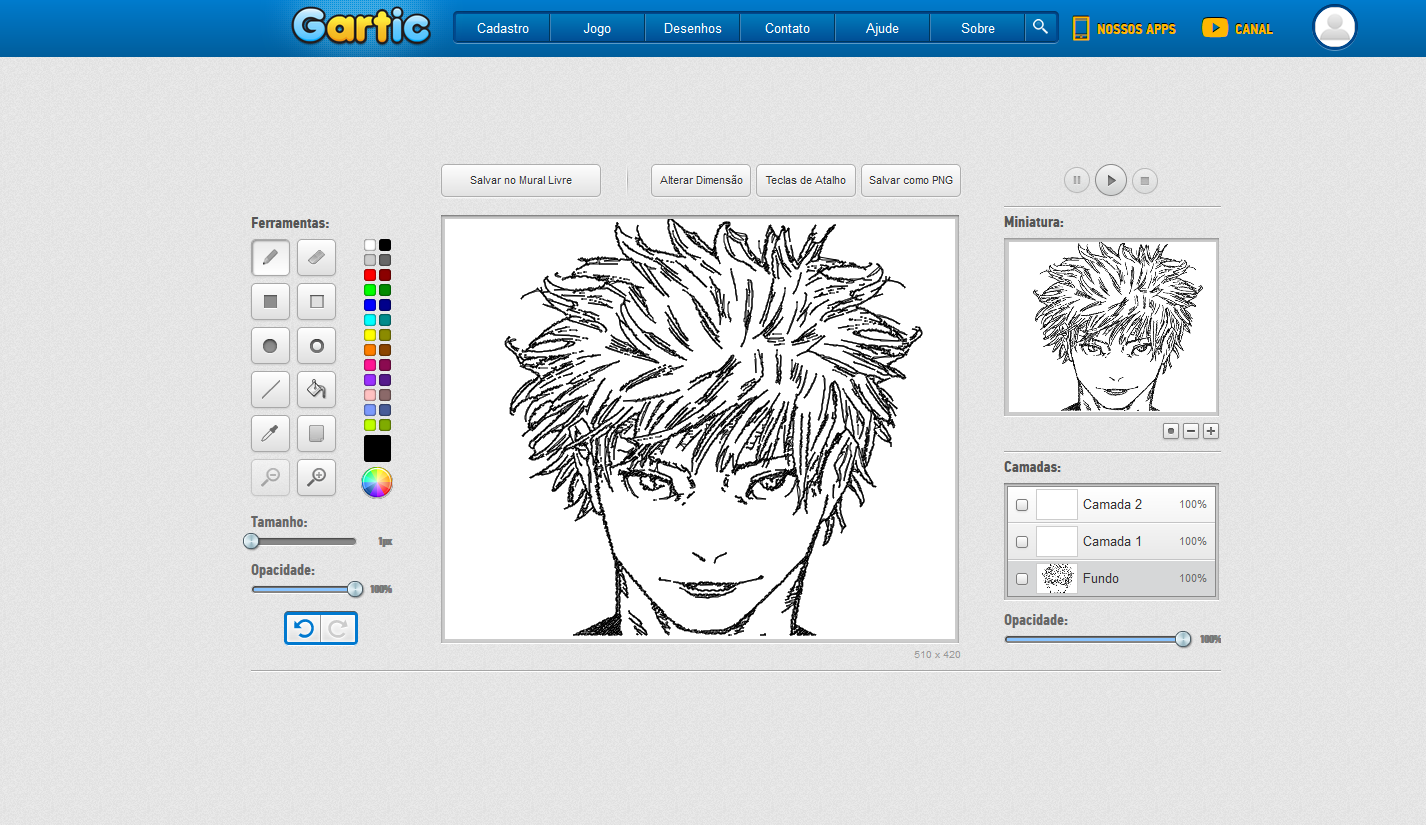Screen dimensions: 1426x825
Task: Click the miniature reset zoom button
Action: pyautogui.click(x=1171, y=431)
